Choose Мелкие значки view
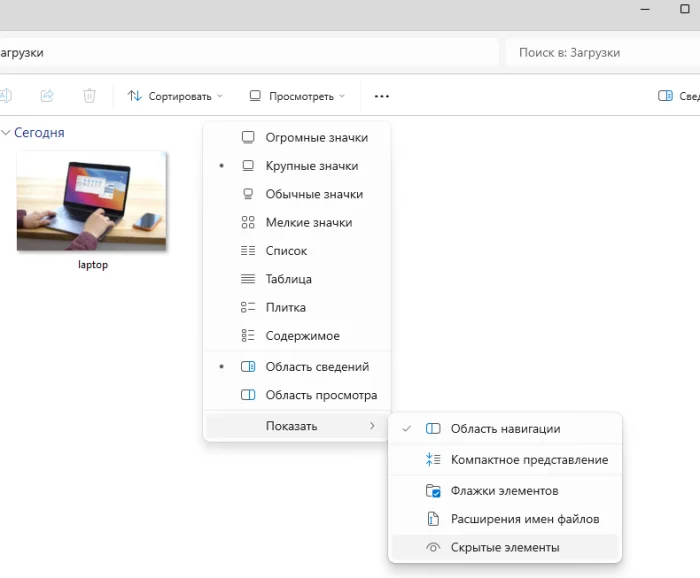Image resolution: width=700 pixels, height=578 pixels. click(x=297, y=222)
